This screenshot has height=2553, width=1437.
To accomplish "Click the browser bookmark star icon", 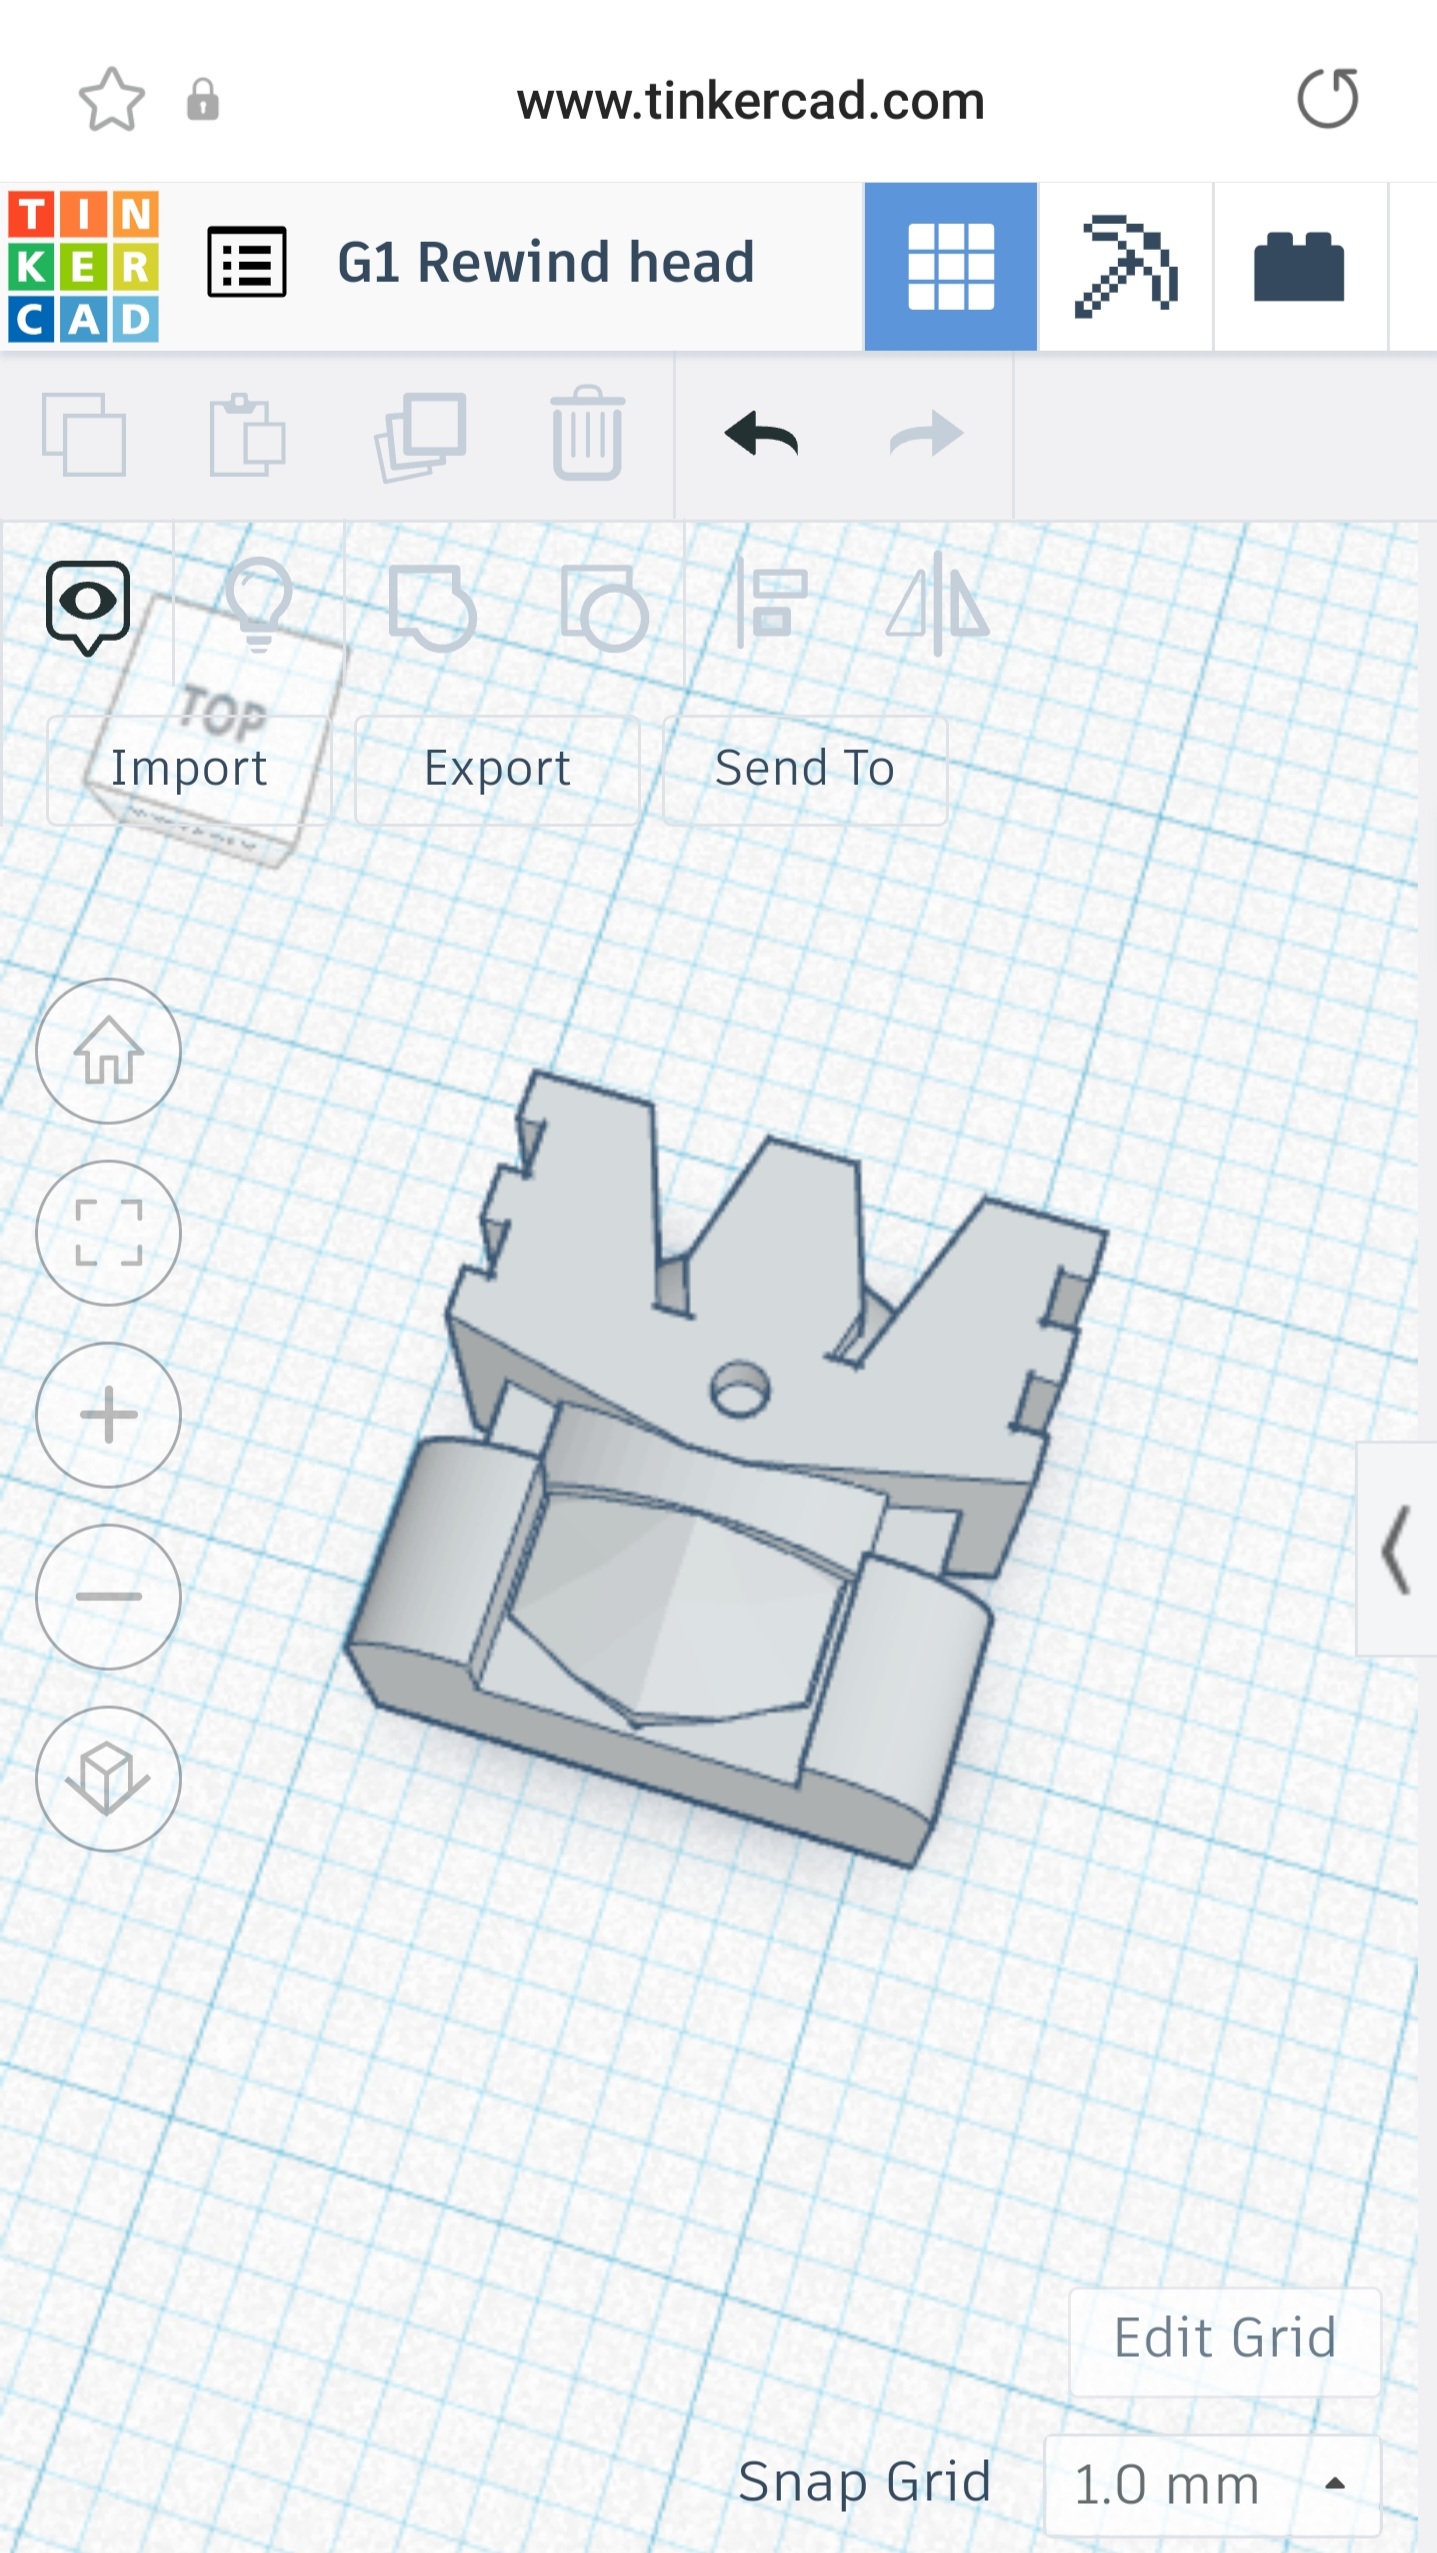I will 112,100.
